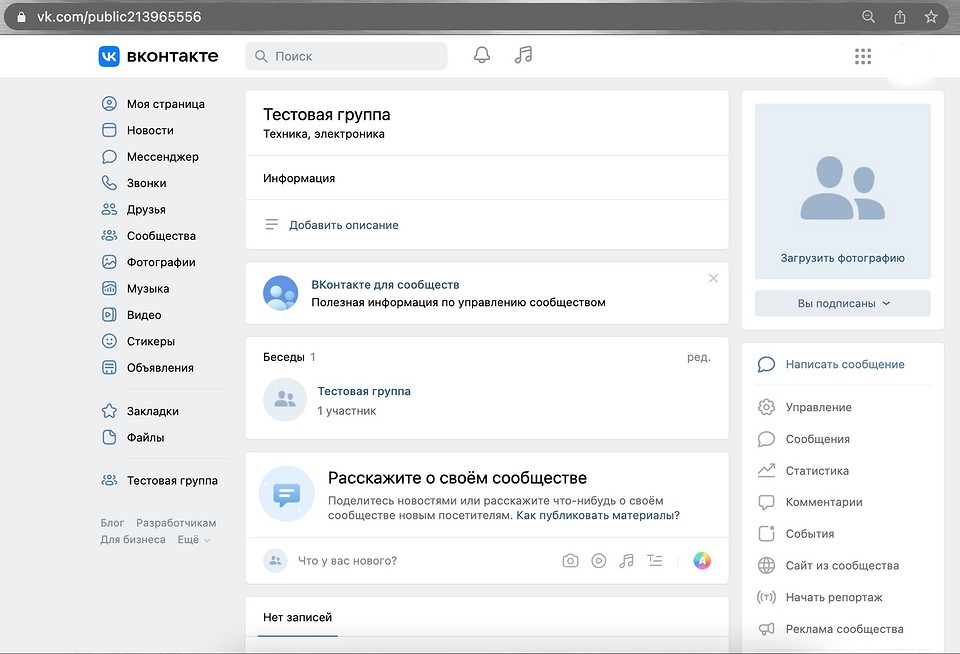Click the Статистика chart icon

(766, 470)
